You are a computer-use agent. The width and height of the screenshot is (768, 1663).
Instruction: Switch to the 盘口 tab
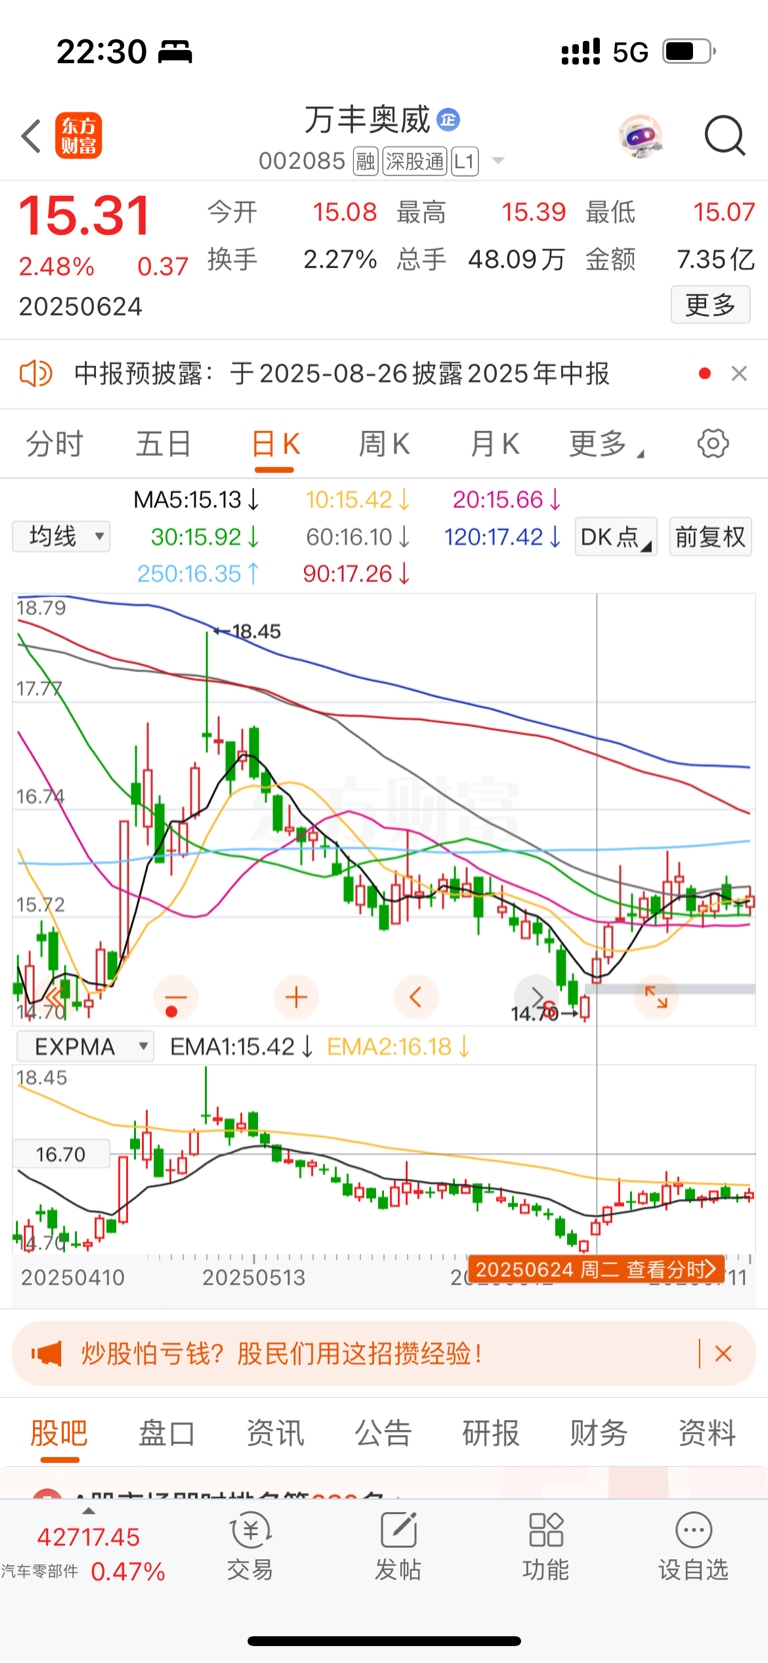(x=166, y=1433)
